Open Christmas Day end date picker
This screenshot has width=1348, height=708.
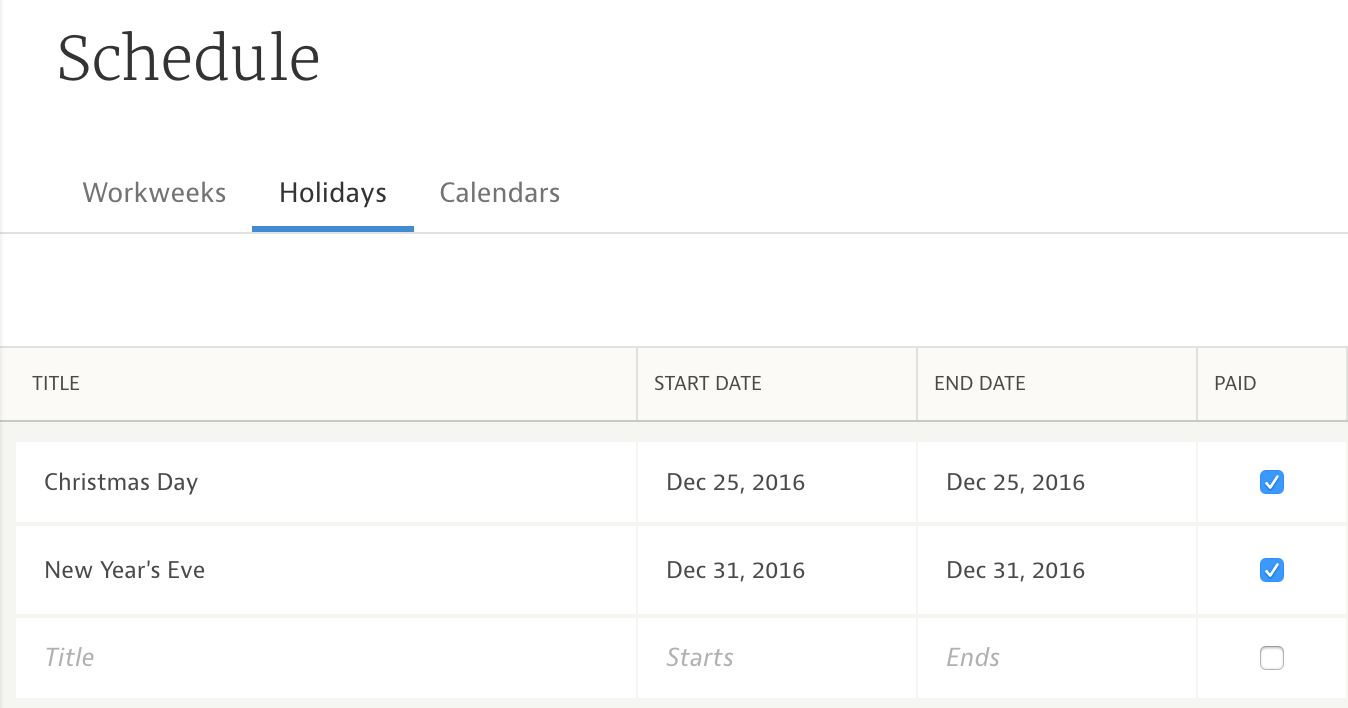1016,483
